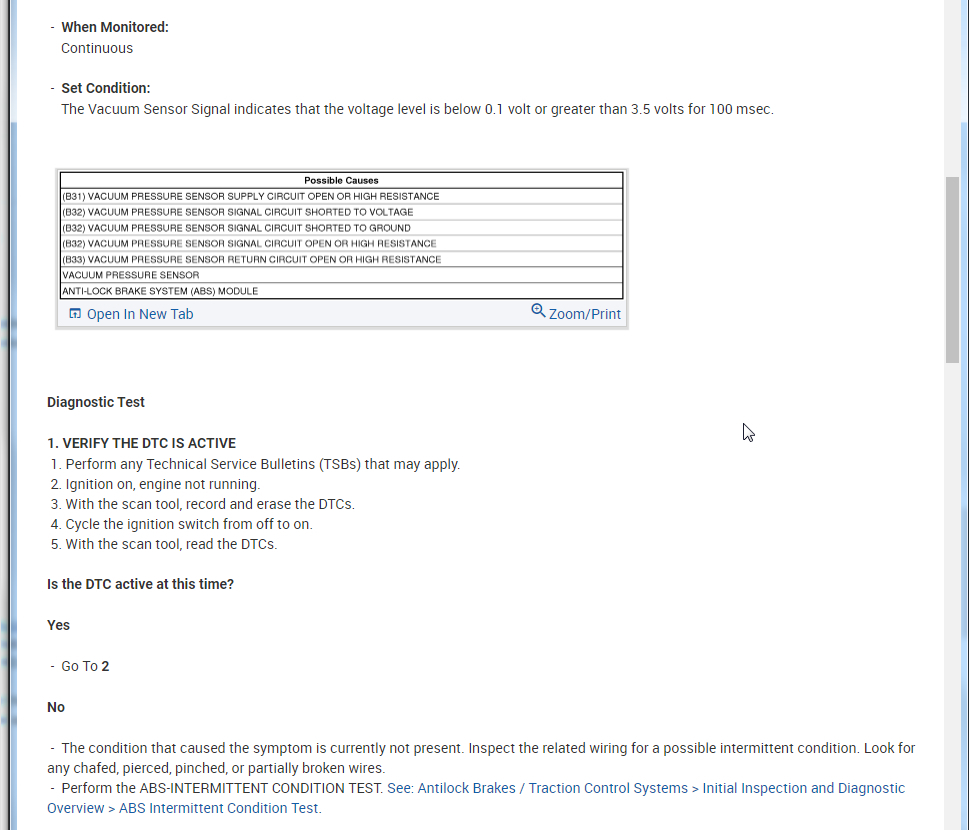The image size is (969, 830).
Task: Click the ANTI-LOCK BRAKE SYSTEM (ABS) MODULE row
Action: tap(160, 291)
